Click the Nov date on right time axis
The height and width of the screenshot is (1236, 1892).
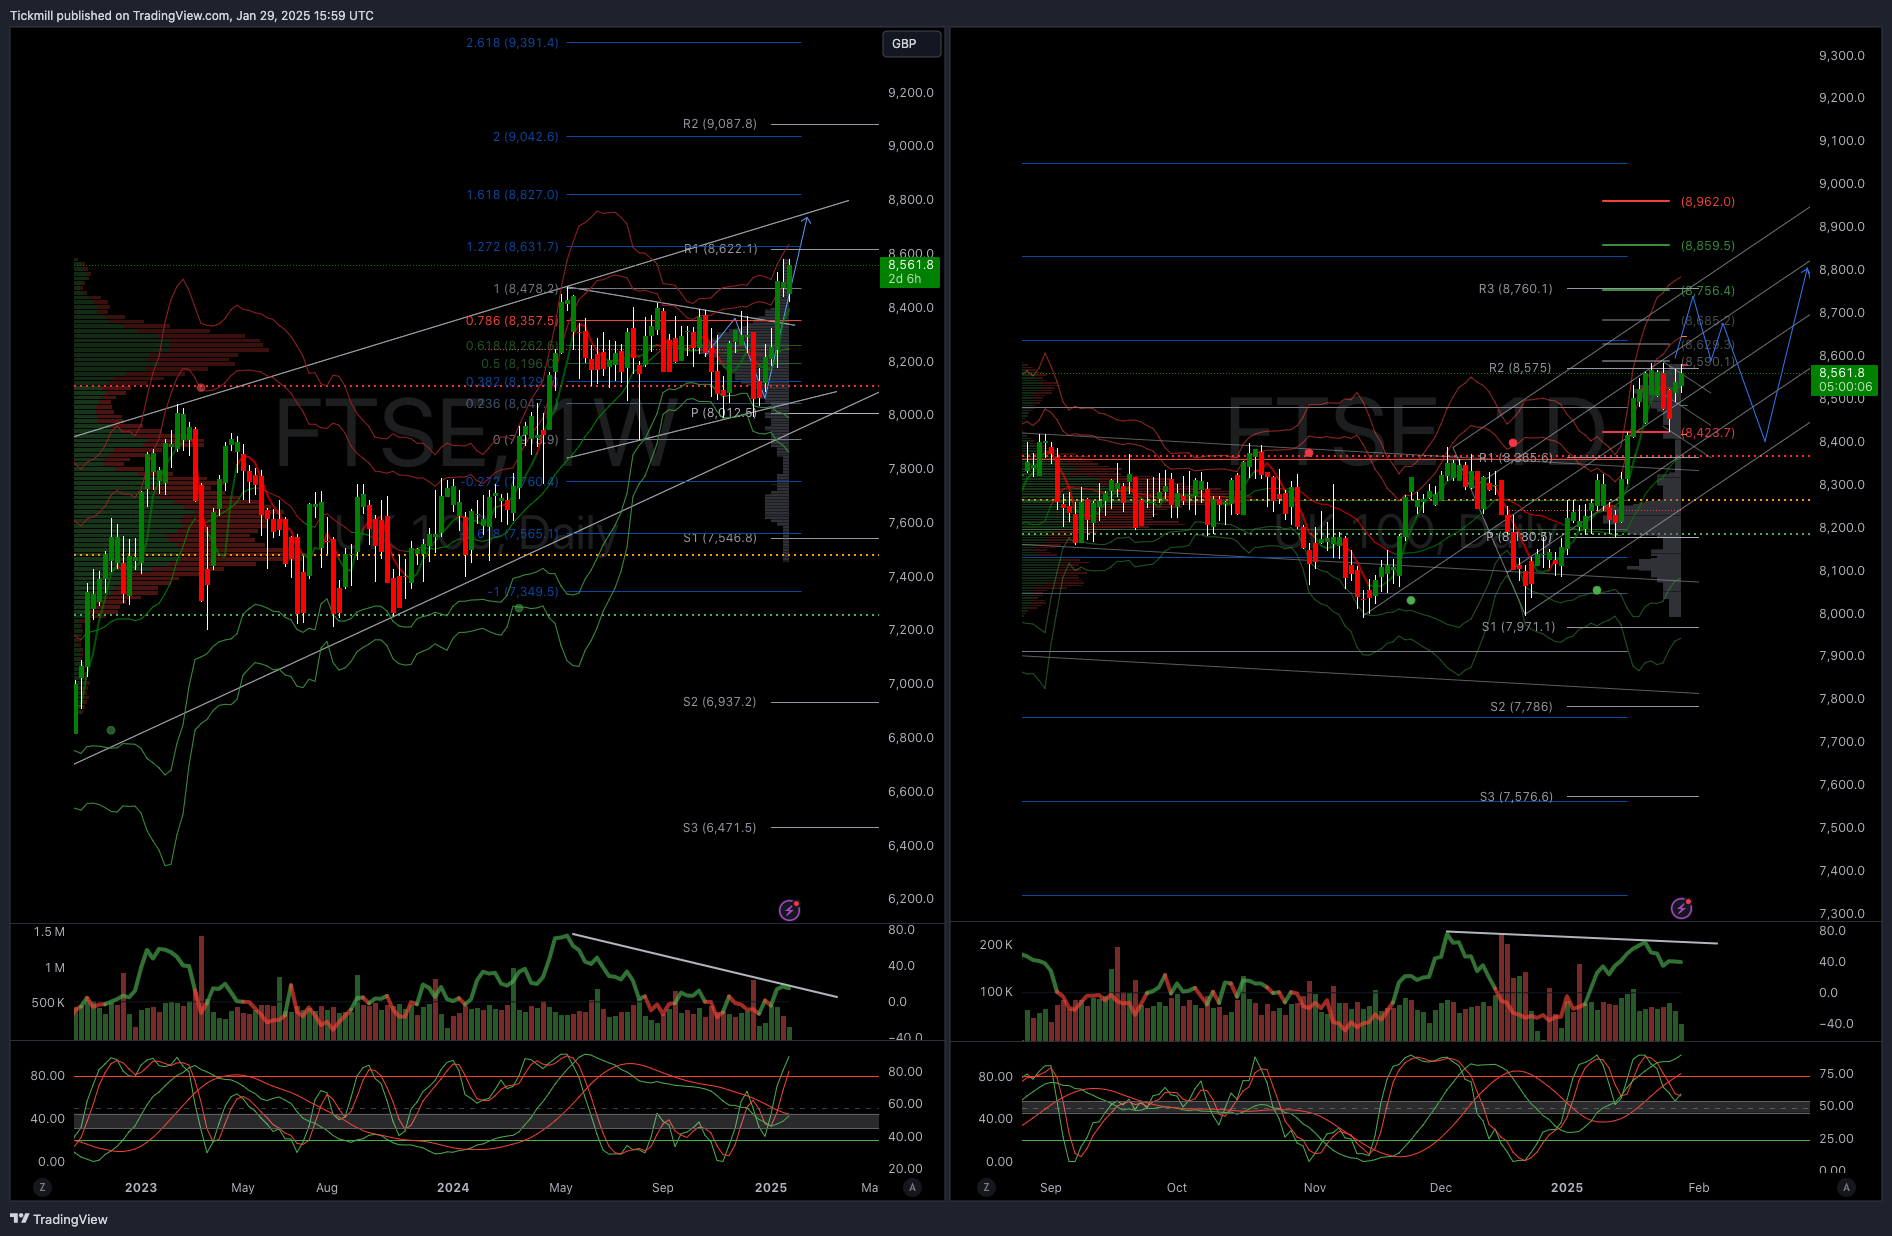coord(1315,1188)
